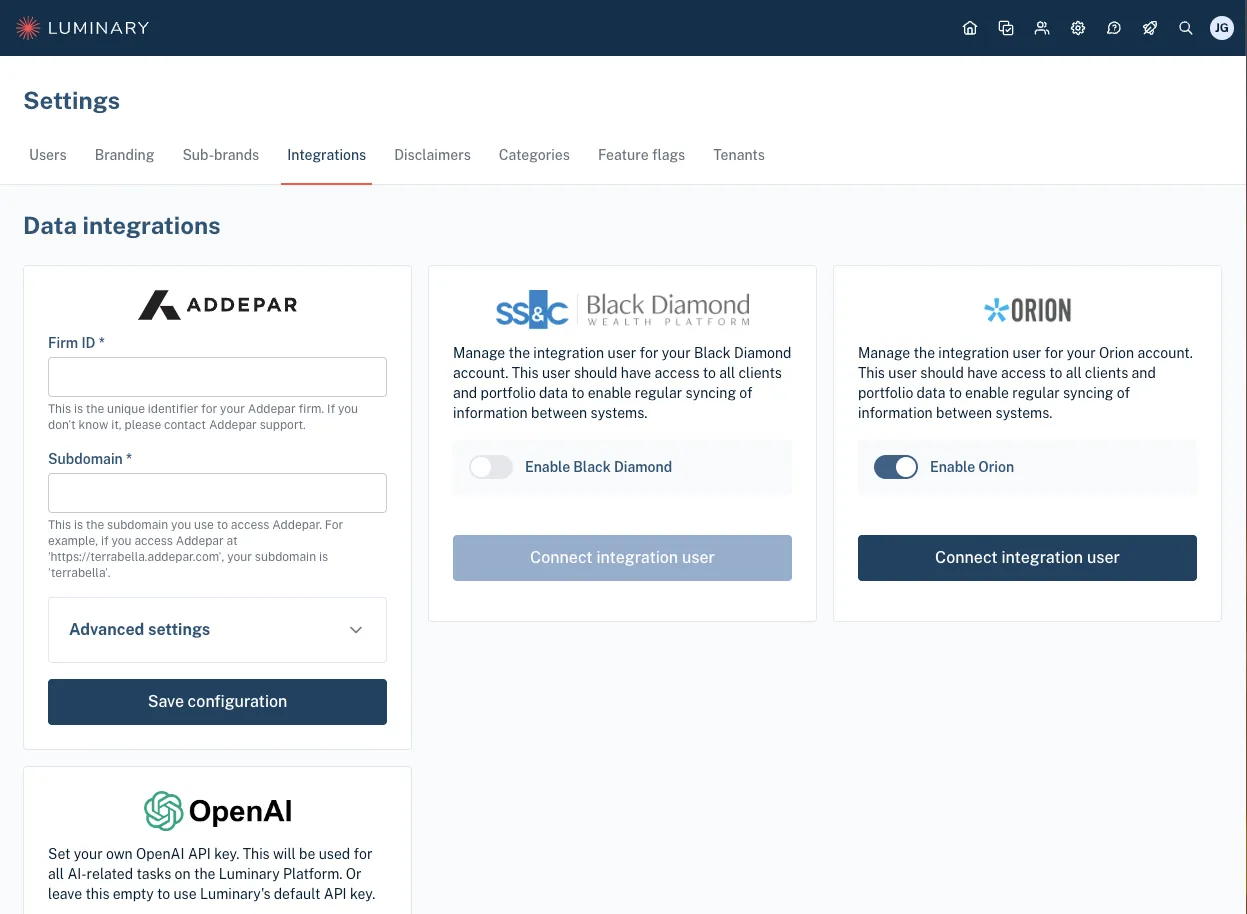This screenshot has width=1247, height=914.
Task: Click the rocket icon in header
Action: (x=1150, y=28)
